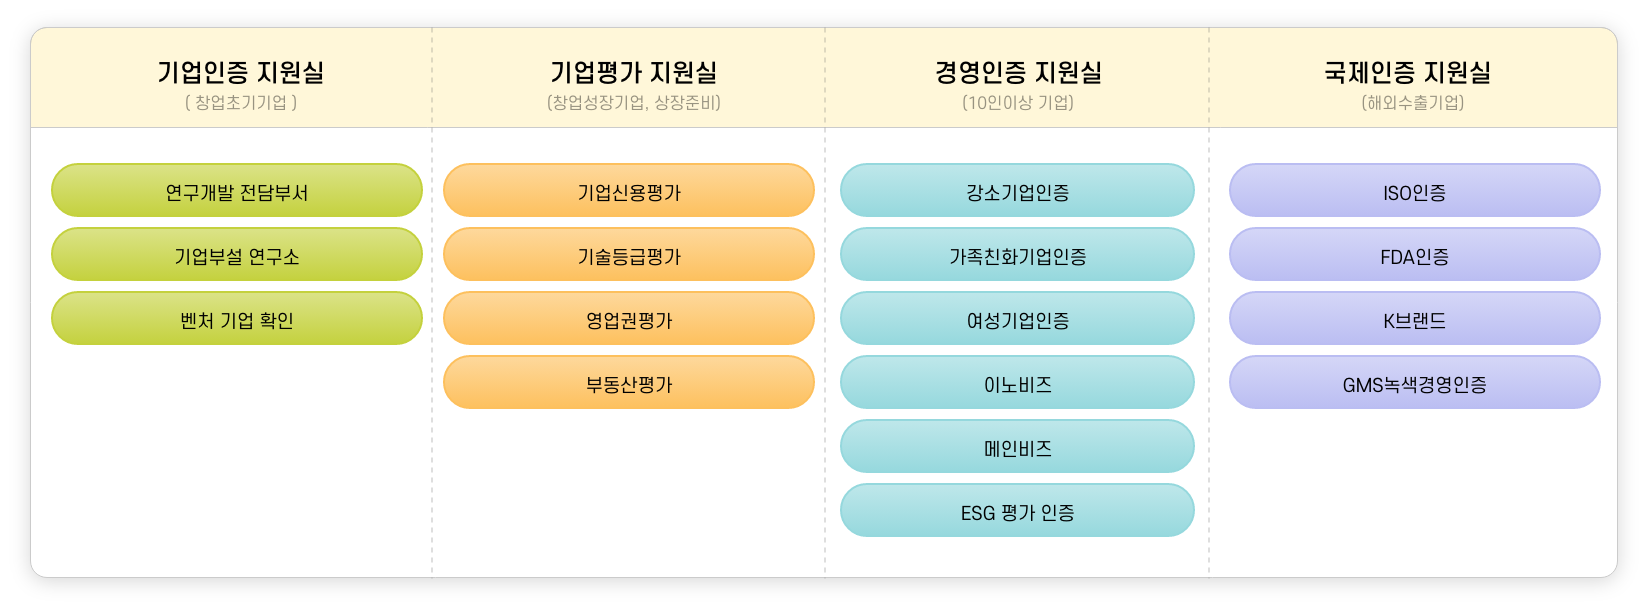Select the 경영인증 지원실 header
This screenshot has width=1648, height=611.
point(1018,73)
